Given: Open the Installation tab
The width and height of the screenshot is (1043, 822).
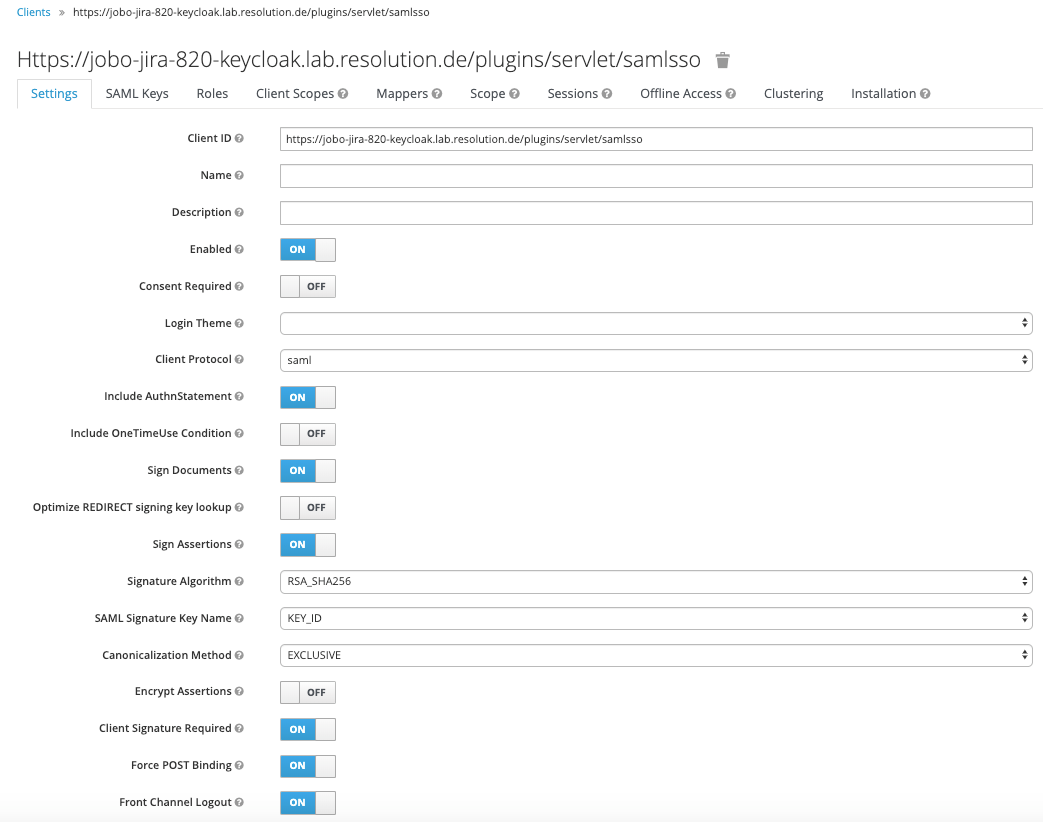Looking at the screenshot, I should pos(883,94).
